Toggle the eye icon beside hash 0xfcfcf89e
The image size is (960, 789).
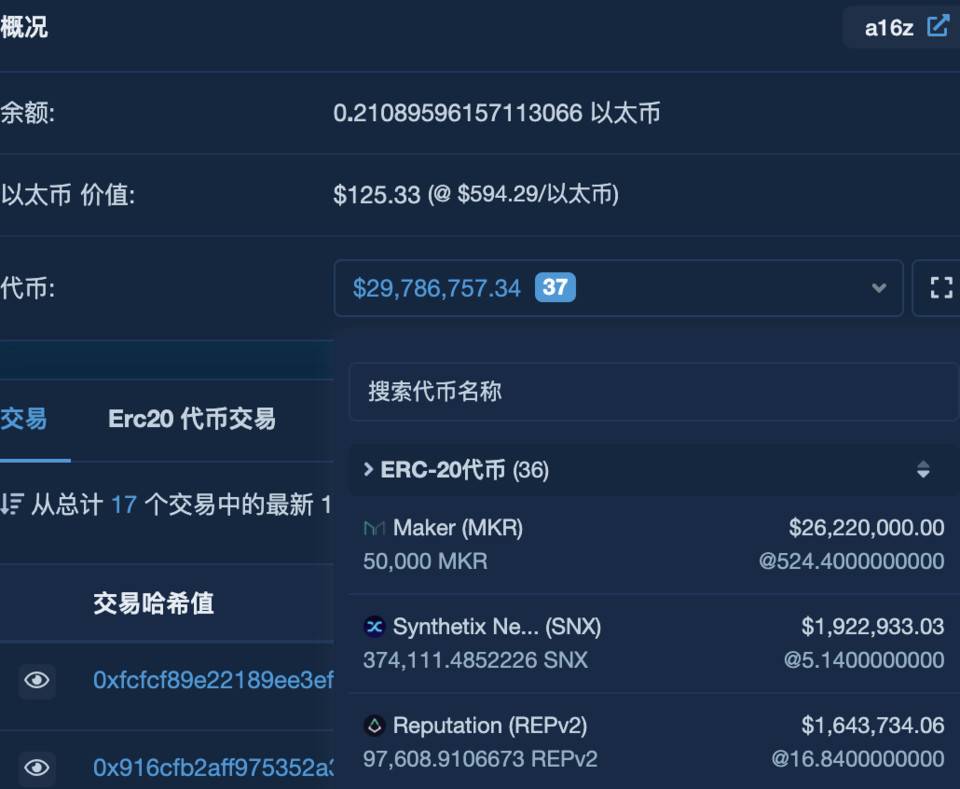click(37, 681)
